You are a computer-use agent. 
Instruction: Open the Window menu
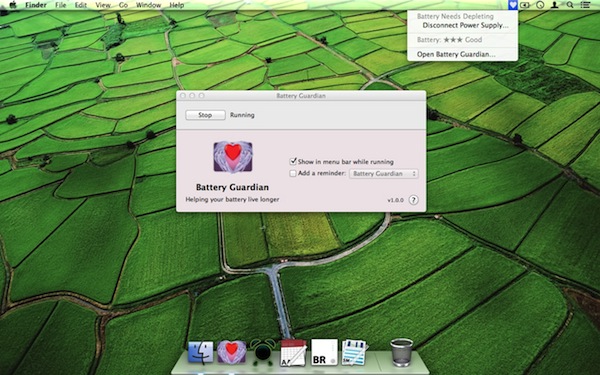[x=148, y=5]
